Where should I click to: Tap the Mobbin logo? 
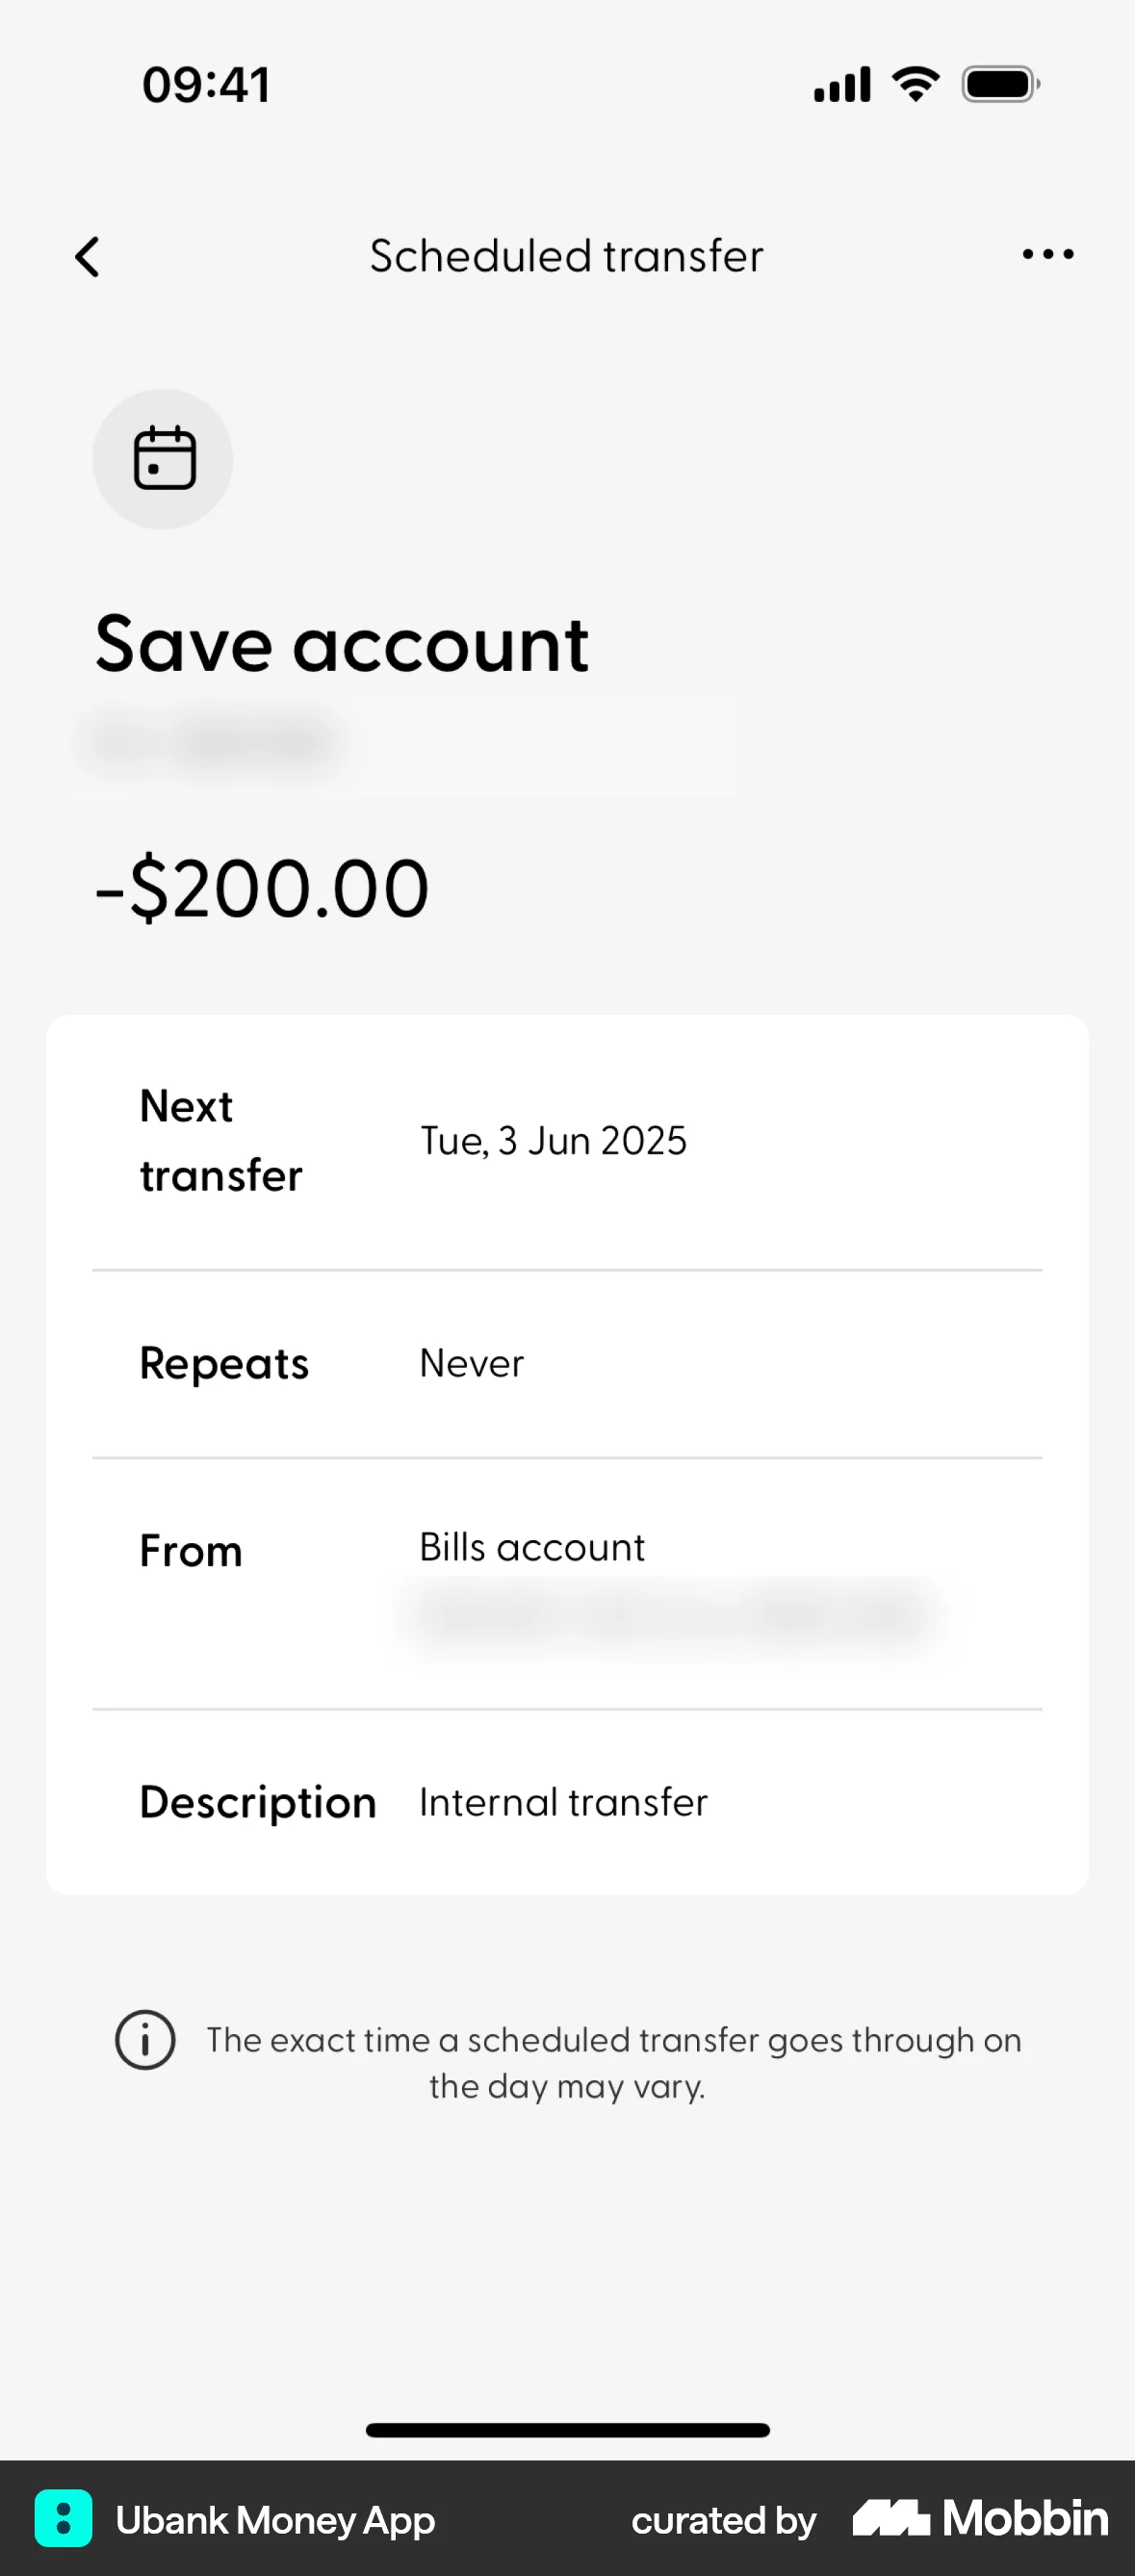pos(980,2518)
